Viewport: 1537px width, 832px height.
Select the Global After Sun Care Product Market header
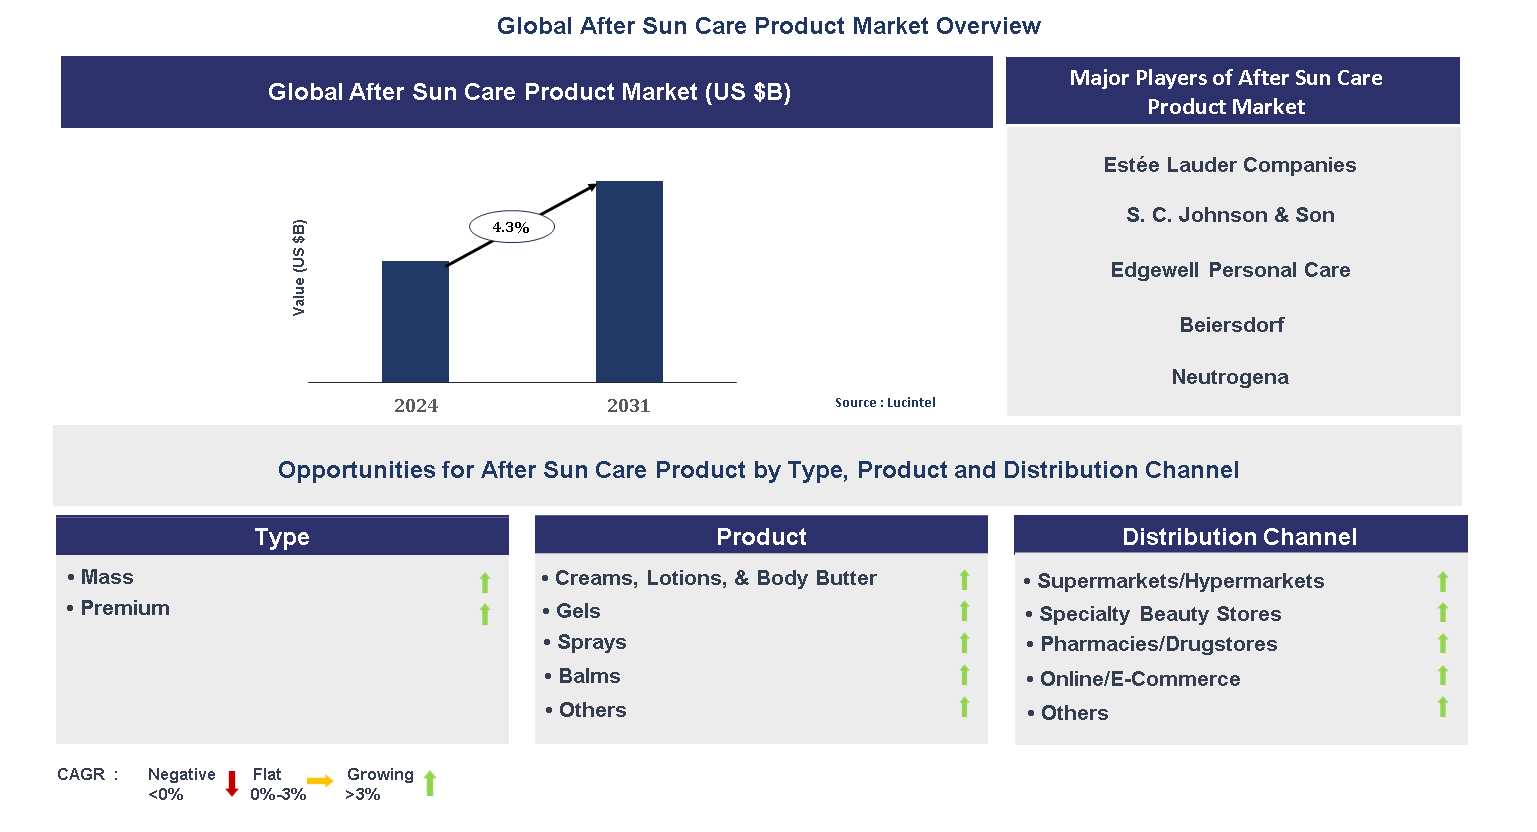(526, 91)
